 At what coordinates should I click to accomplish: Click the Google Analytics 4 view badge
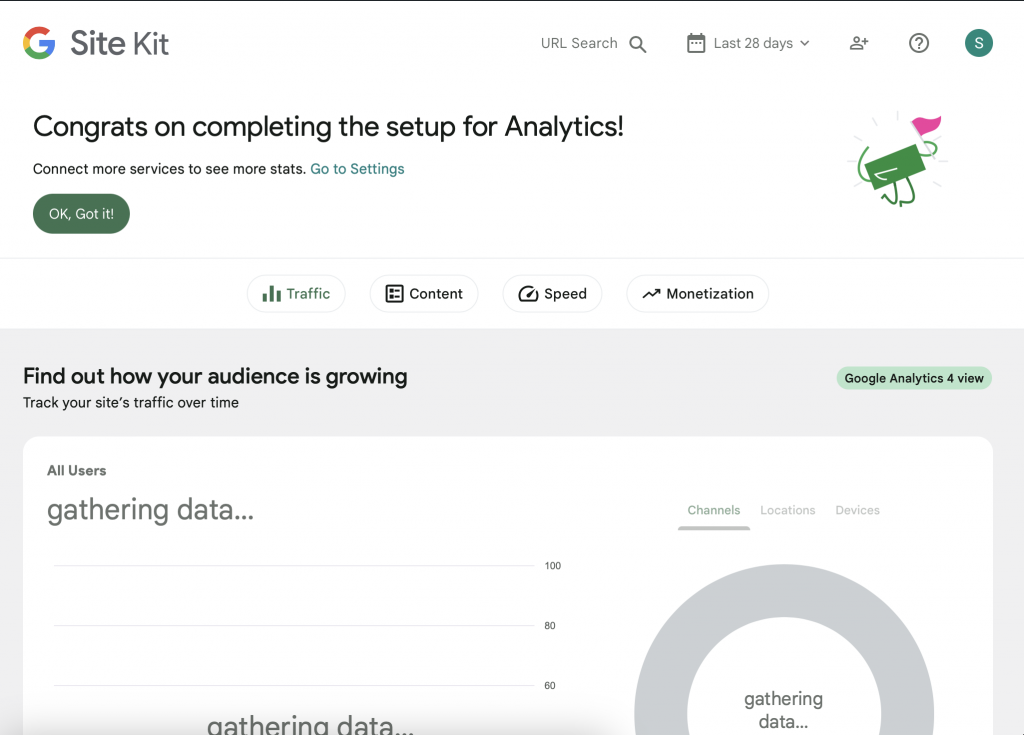pyautogui.click(x=914, y=378)
